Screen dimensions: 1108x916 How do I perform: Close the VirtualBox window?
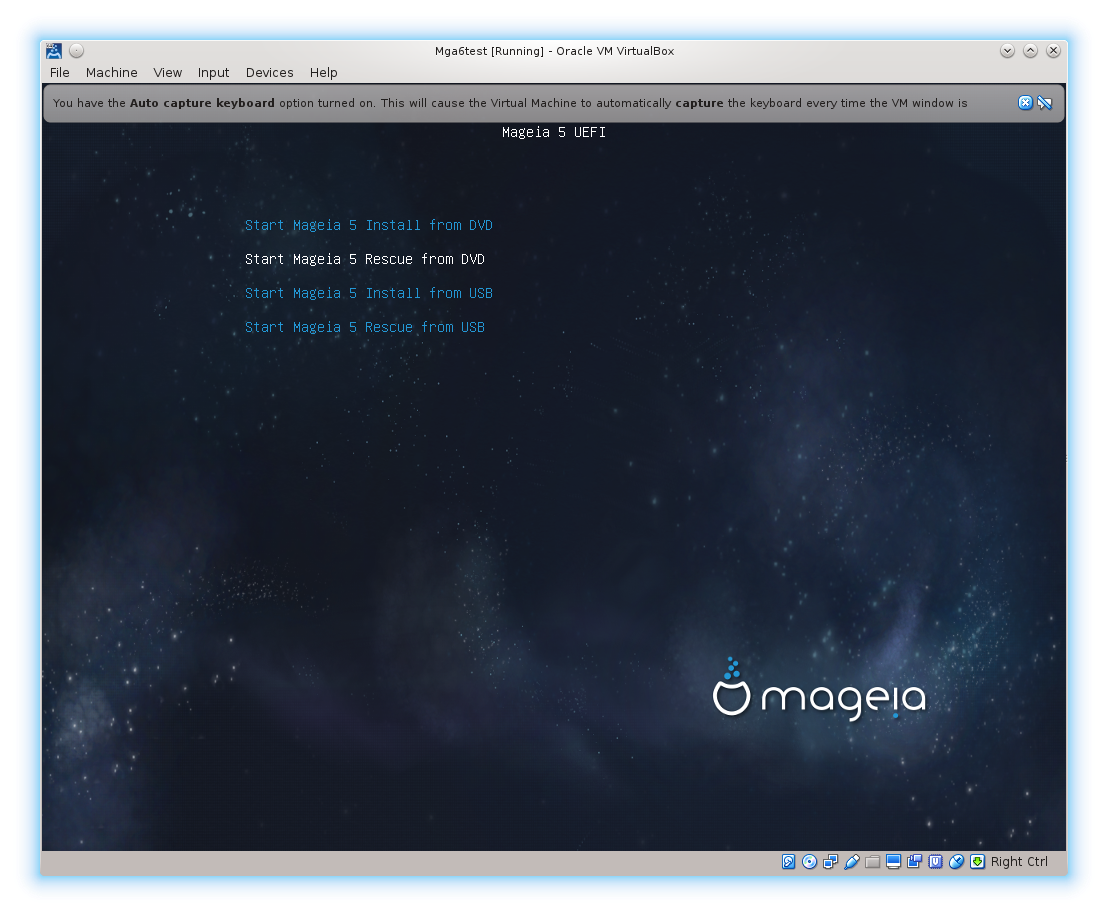click(x=1053, y=51)
